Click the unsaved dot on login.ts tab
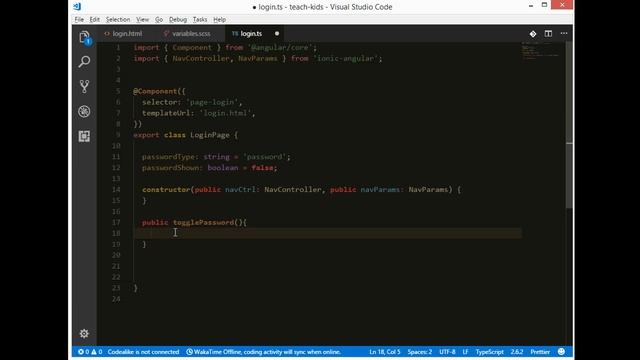 point(277,33)
